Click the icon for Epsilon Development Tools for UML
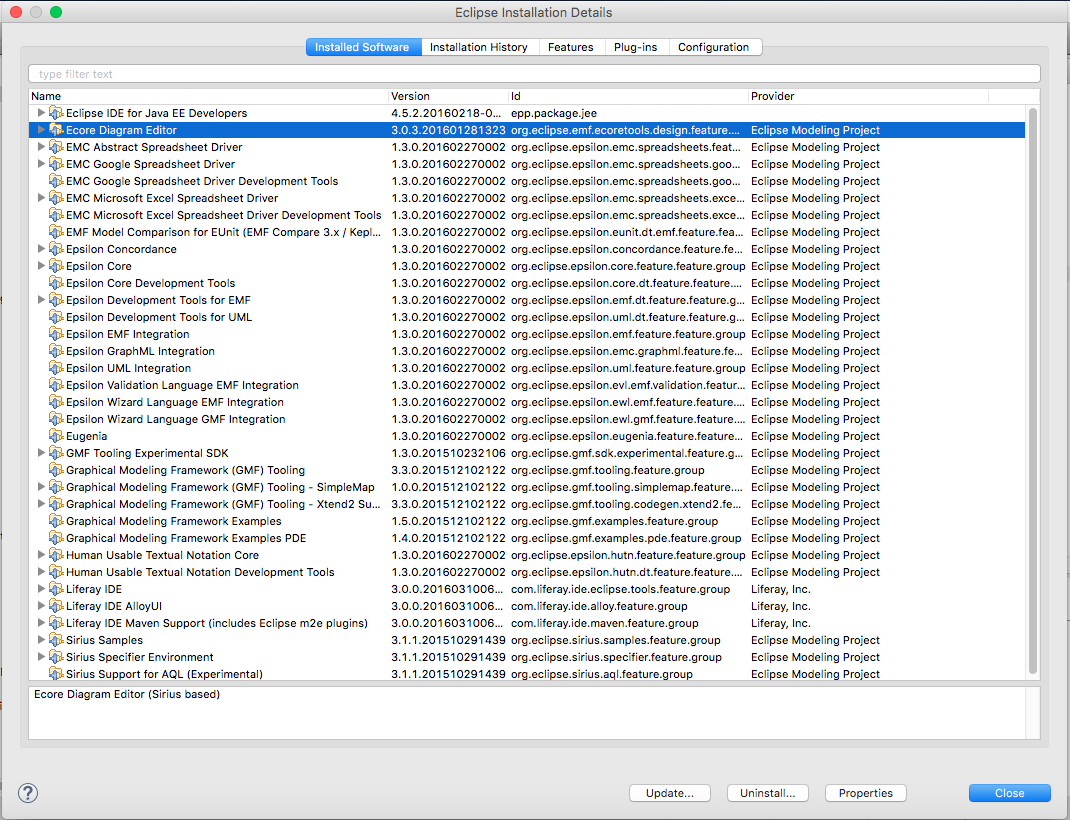 click(x=56, y=317)
